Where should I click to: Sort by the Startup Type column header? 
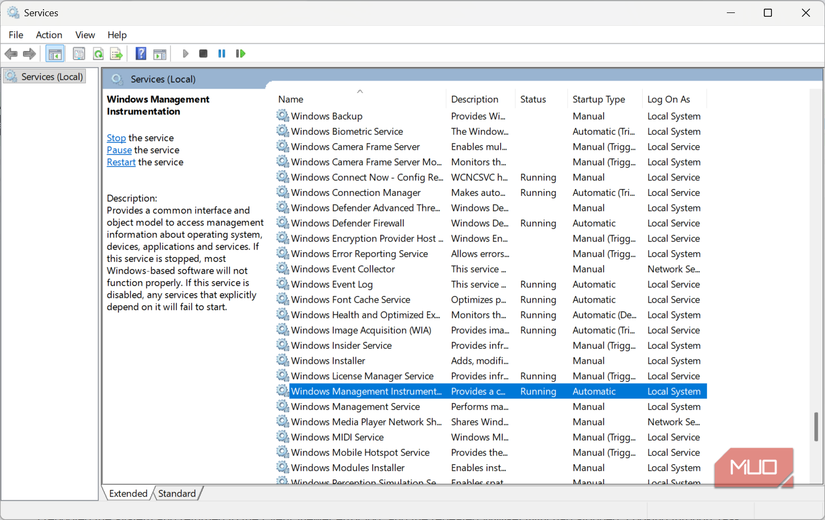(x=606, y=99)
